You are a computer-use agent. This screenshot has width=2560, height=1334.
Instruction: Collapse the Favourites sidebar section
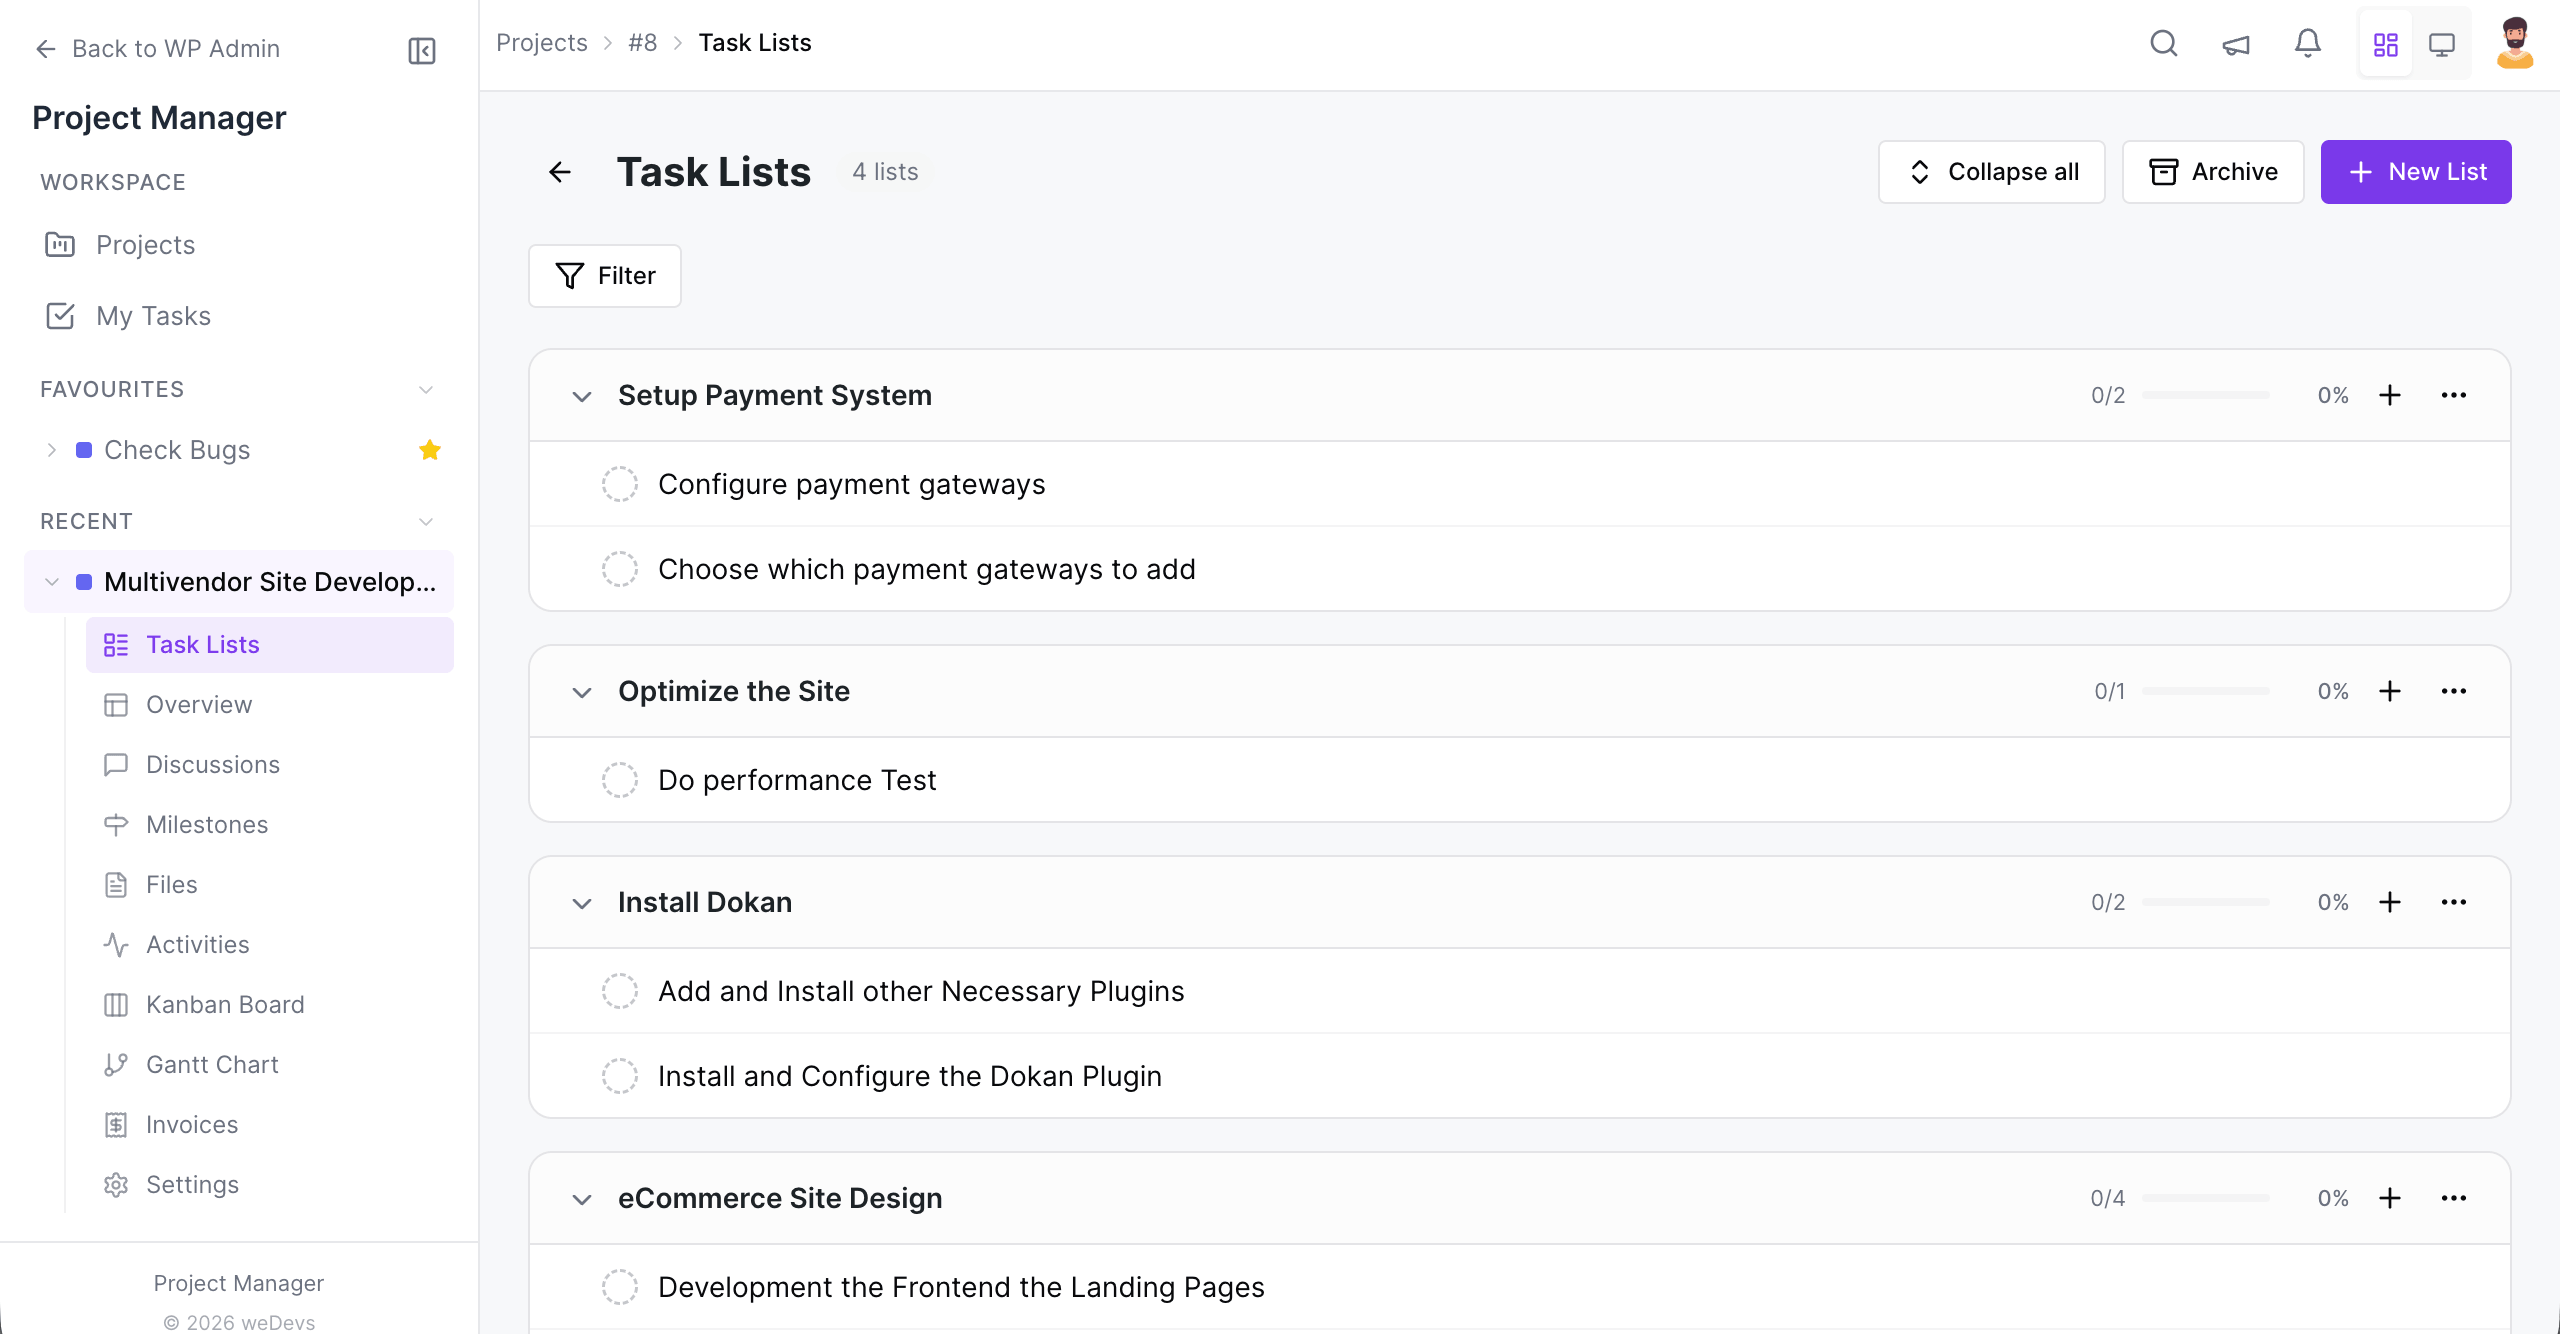(426, 389)
